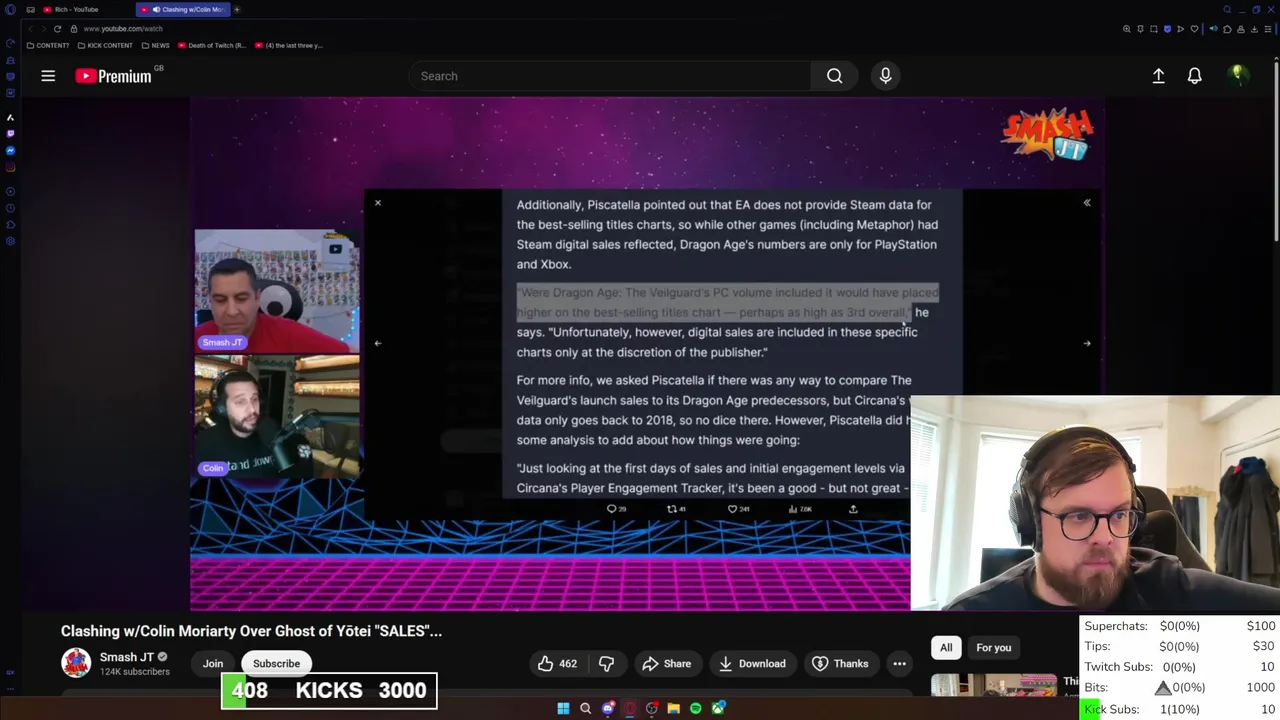The height and width of the screenshot is (720, 1280).
Task: Open browser downloads icon
Action: (x=1254, y=29)
